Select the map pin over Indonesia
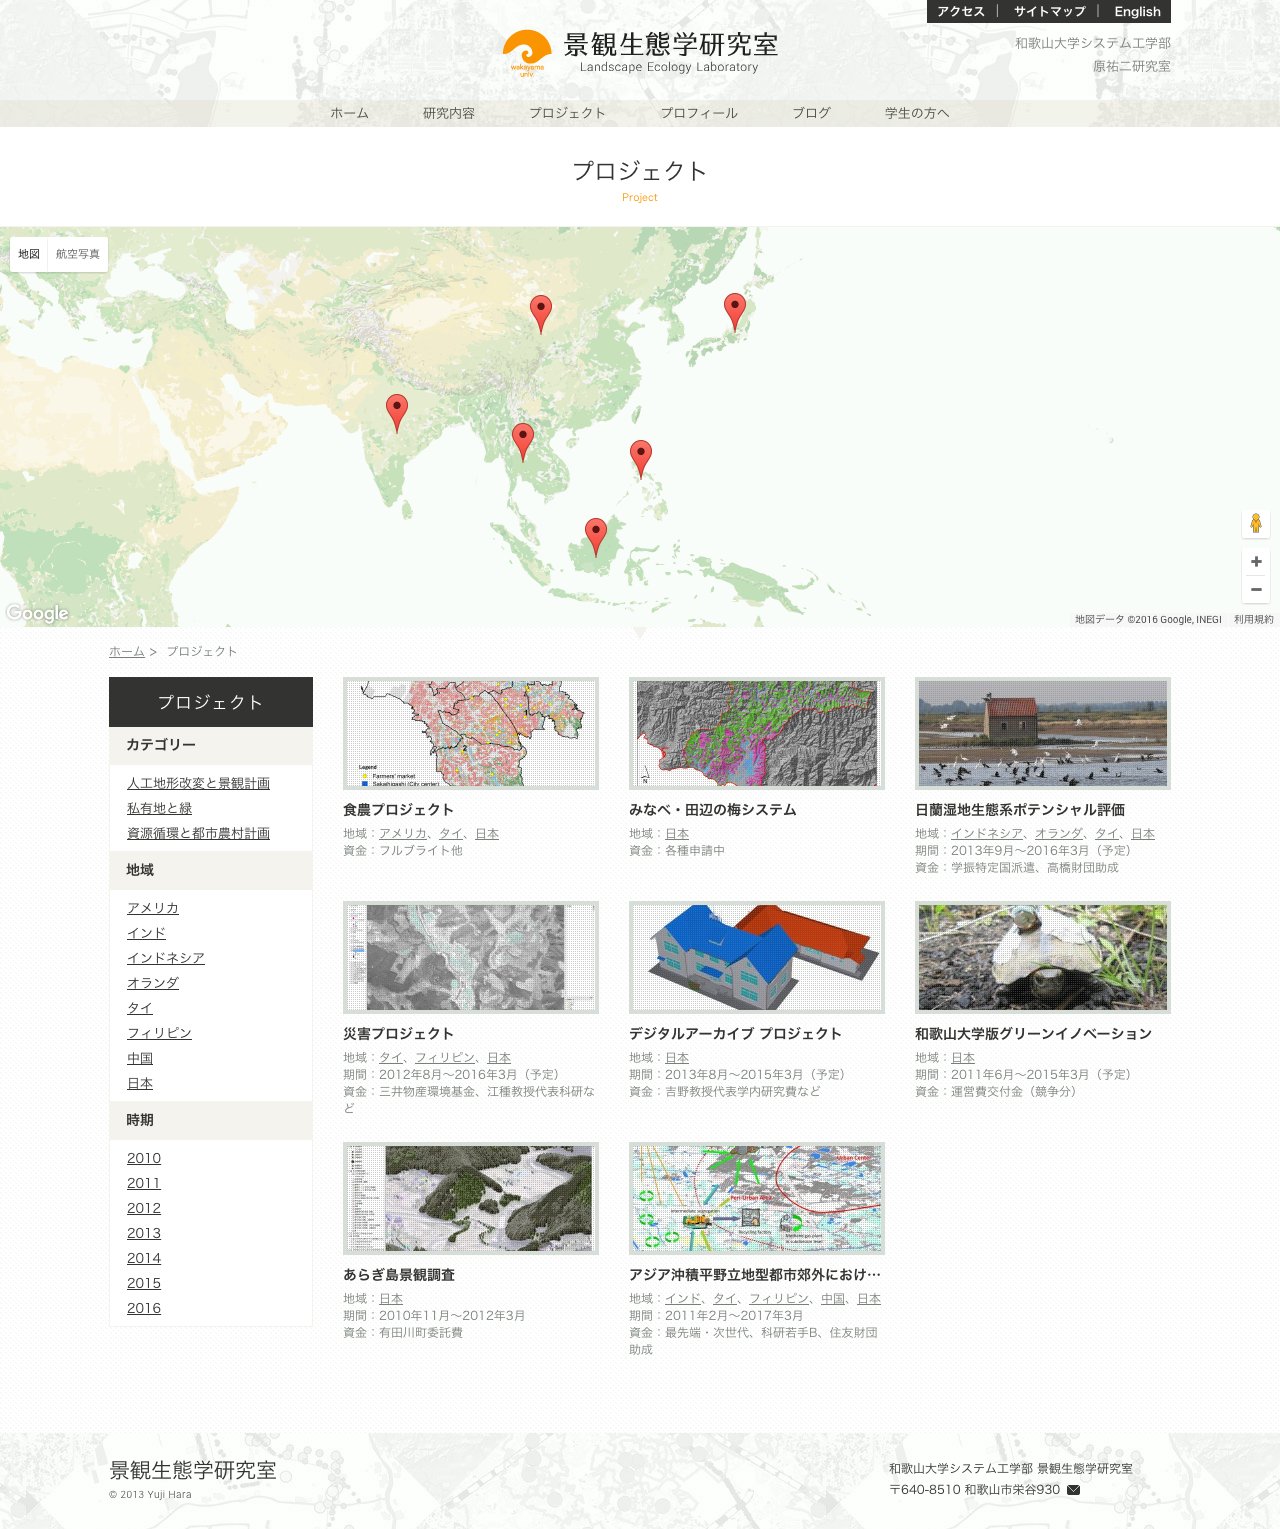This screenshot has width=1280, height=1529. 596,535
